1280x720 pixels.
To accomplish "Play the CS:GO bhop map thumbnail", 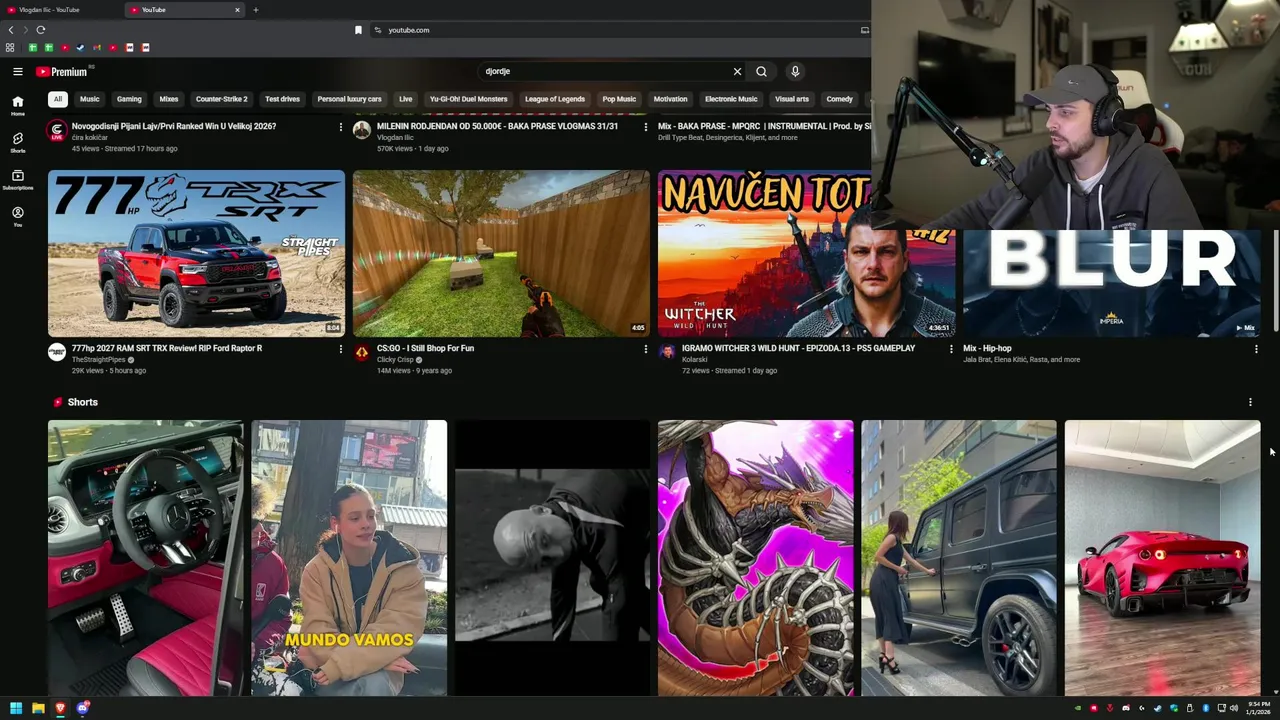I will click(501, 253).
